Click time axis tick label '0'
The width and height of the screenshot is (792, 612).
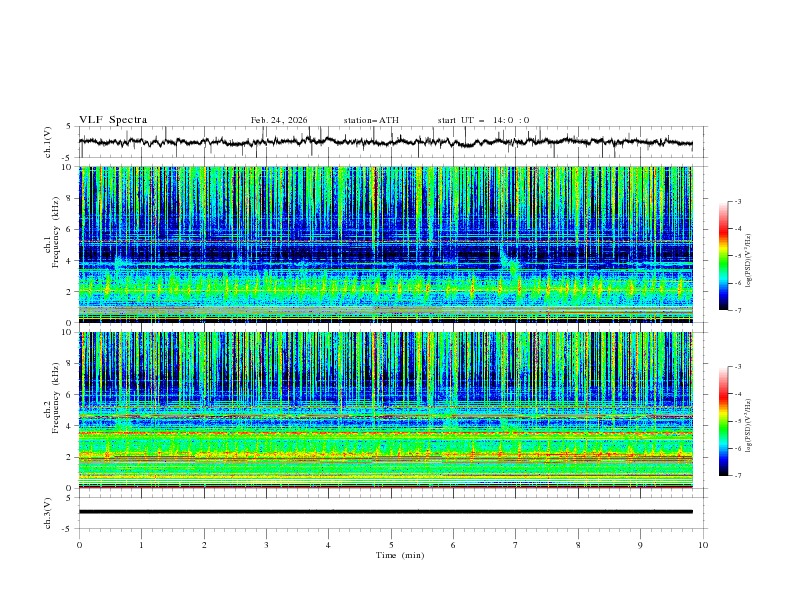[x=79, y=545]
